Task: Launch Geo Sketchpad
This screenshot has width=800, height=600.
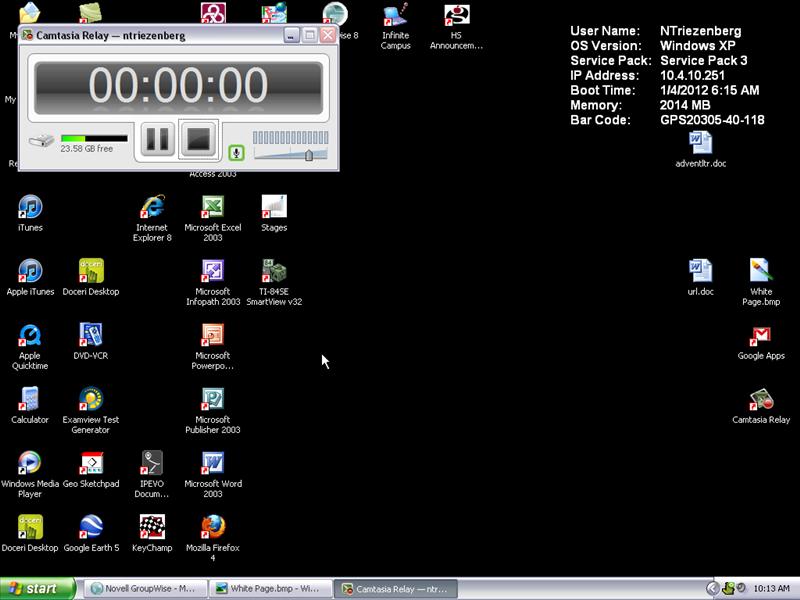Action: pos(91,470)
